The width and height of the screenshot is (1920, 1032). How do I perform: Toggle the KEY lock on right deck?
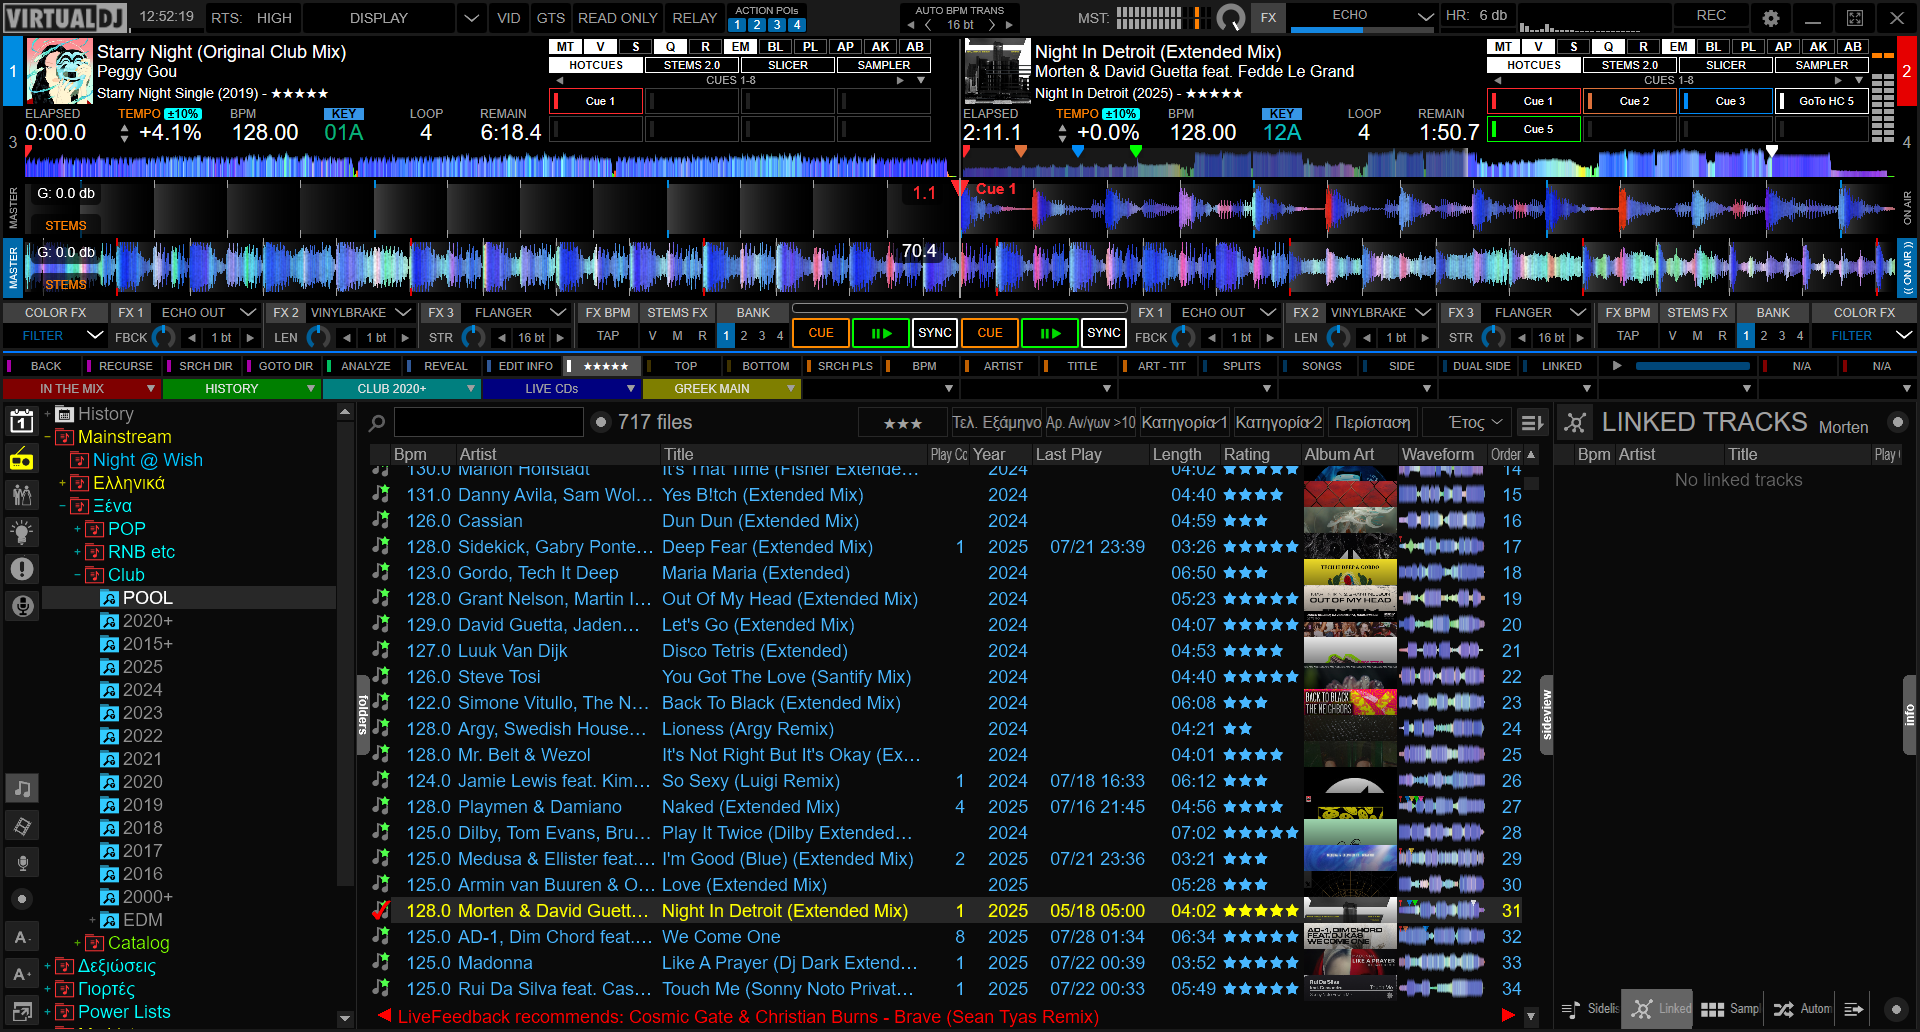(x=1281, y=114)
